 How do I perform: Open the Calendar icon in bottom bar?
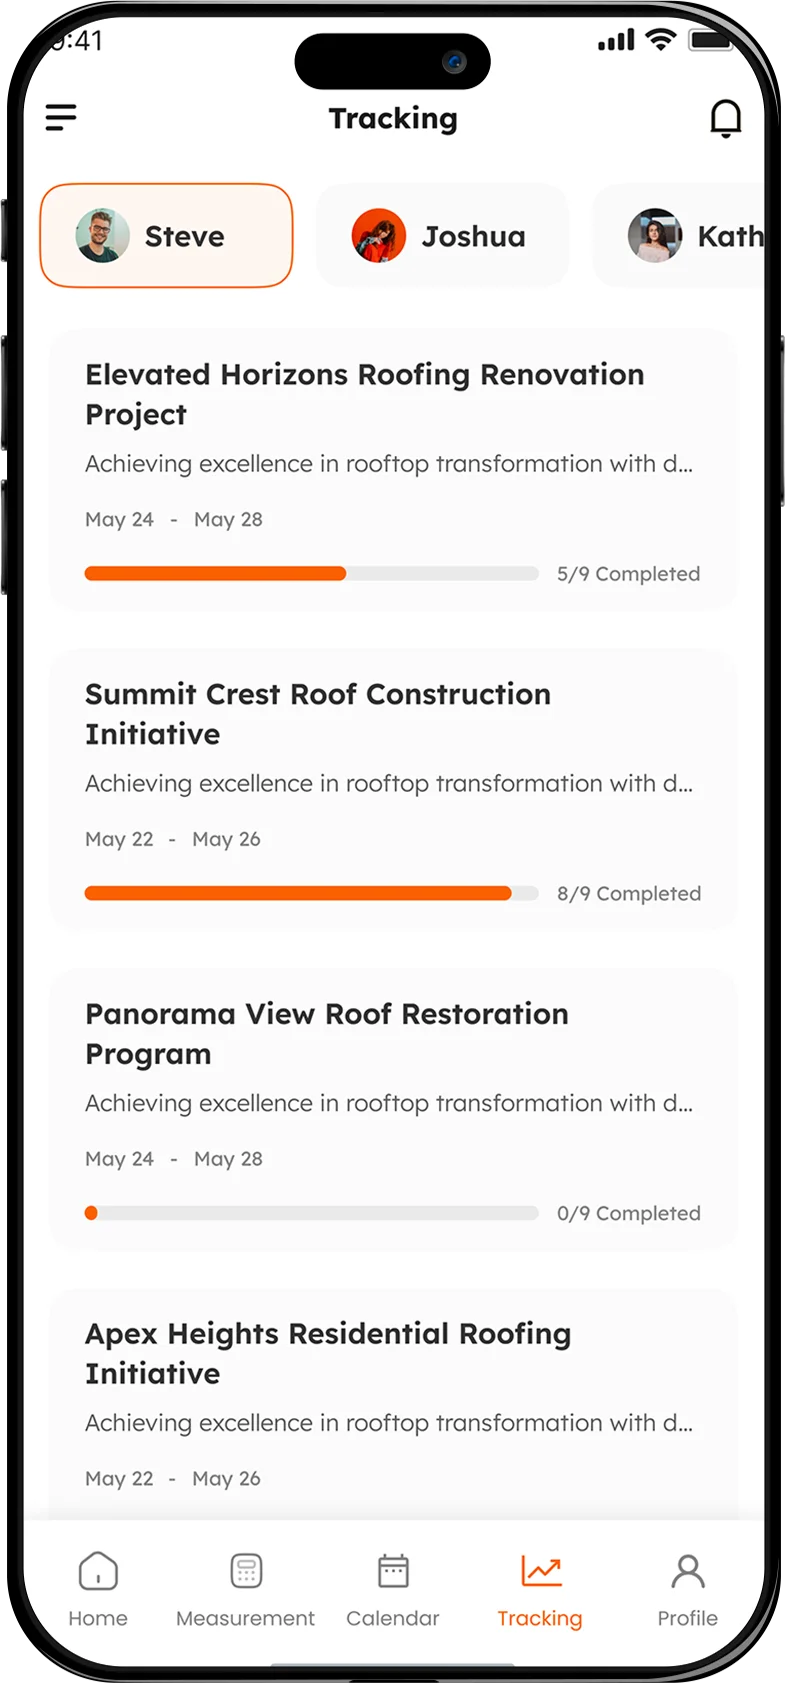(393, 1571)
